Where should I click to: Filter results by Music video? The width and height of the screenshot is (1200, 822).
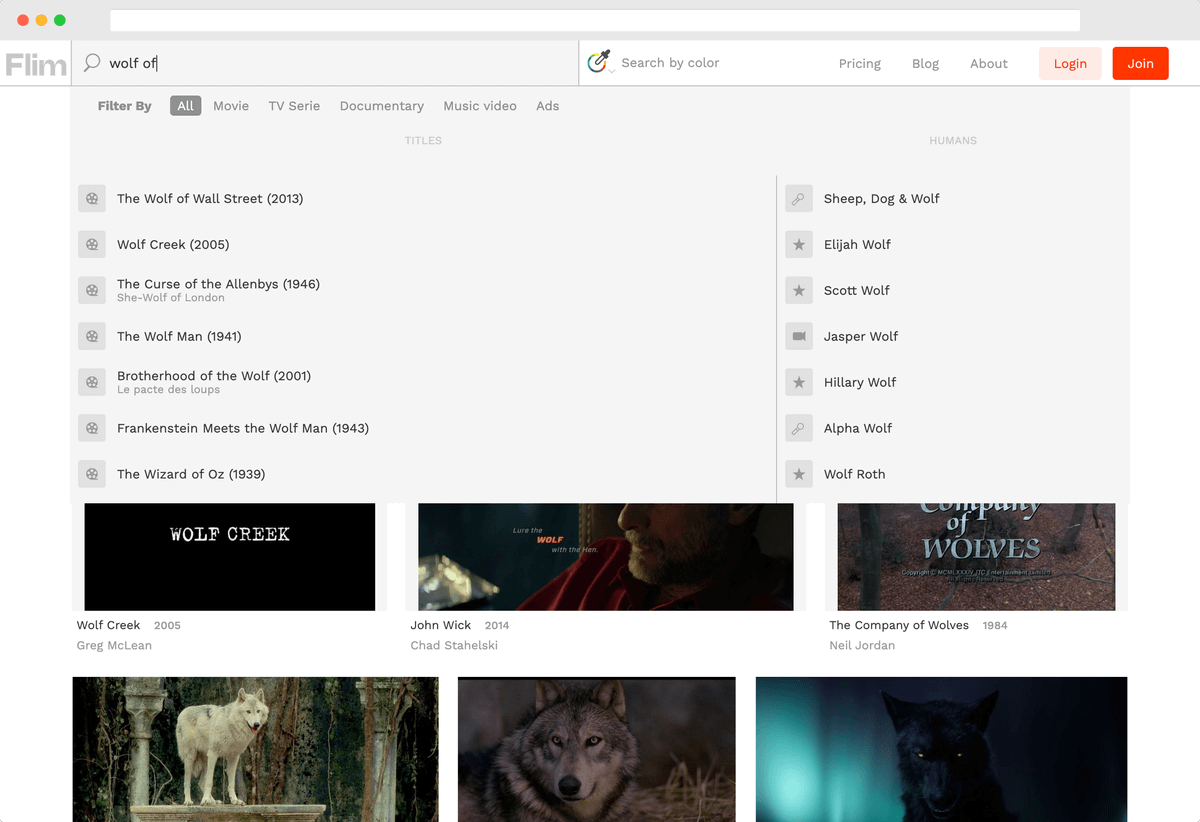tap(480, 106)
